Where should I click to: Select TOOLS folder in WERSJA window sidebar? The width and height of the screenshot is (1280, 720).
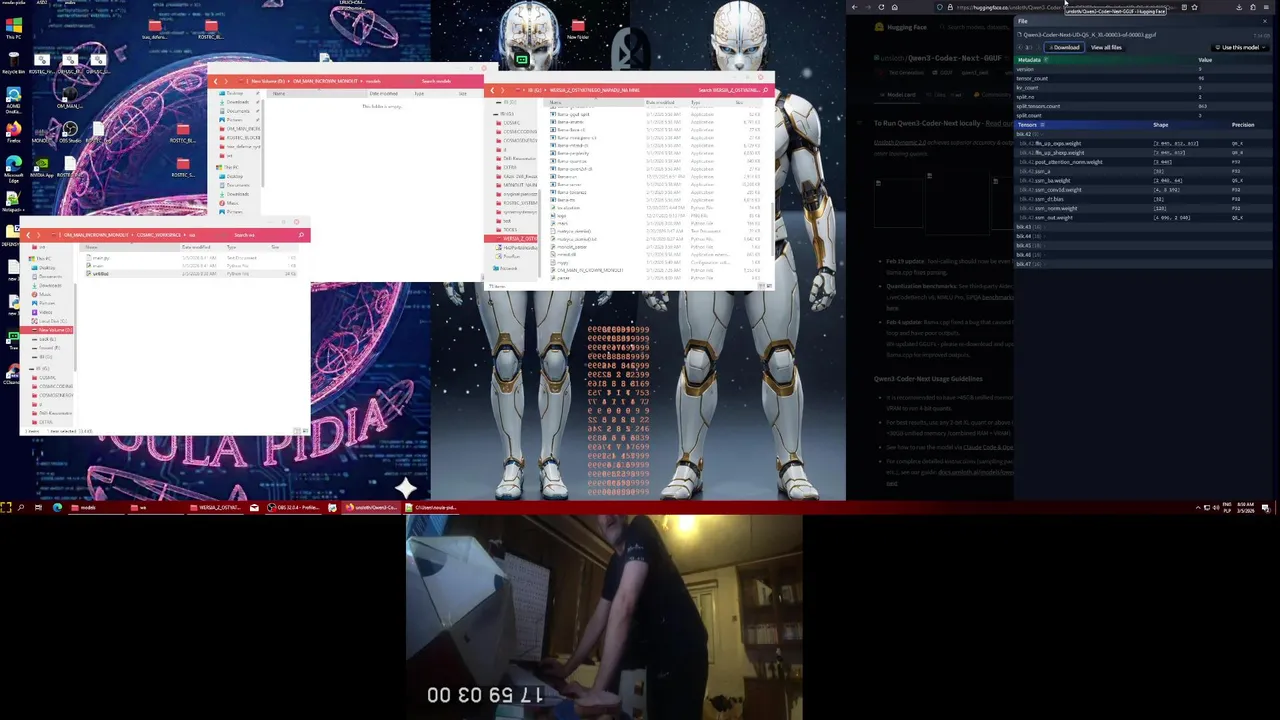tap(508, 230)
